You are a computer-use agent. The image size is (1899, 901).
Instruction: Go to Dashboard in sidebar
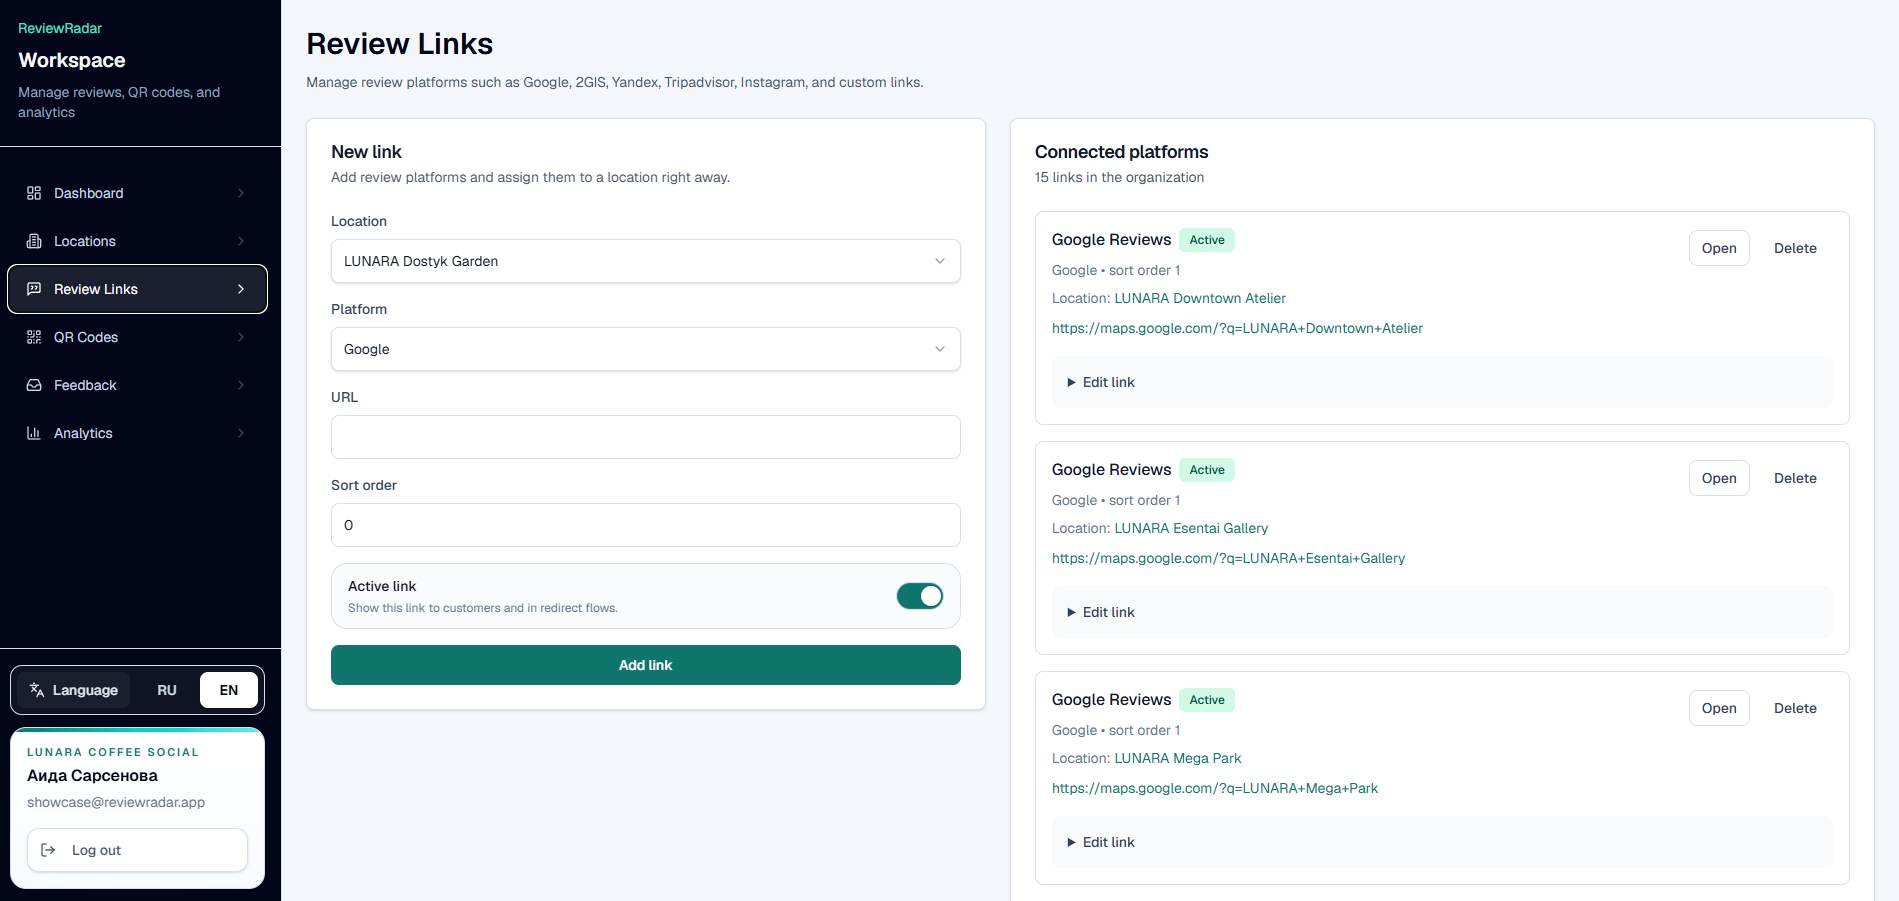pyautogui.click(x=137, y=193)
